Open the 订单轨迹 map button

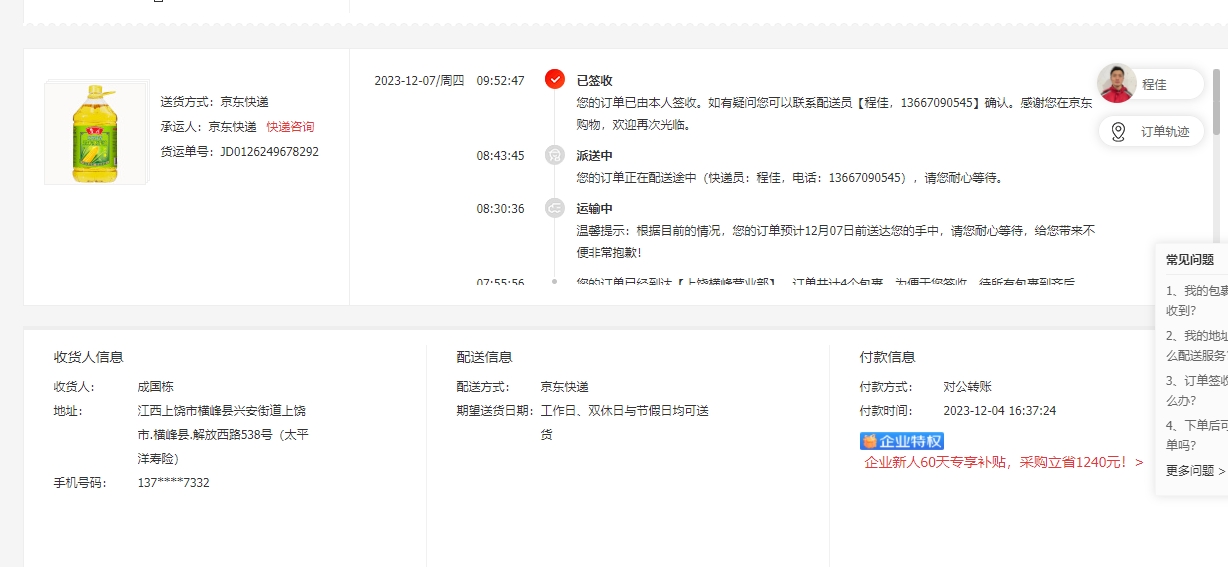click(1151, 132)
